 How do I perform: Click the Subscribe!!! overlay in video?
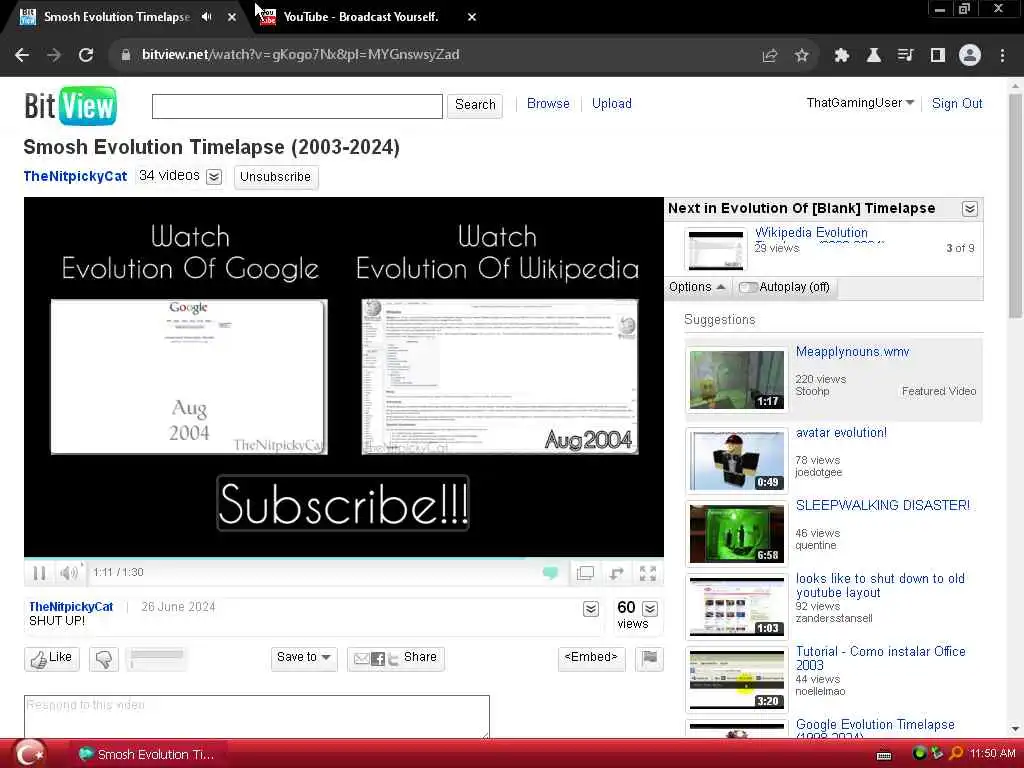(x=343, y=503)
